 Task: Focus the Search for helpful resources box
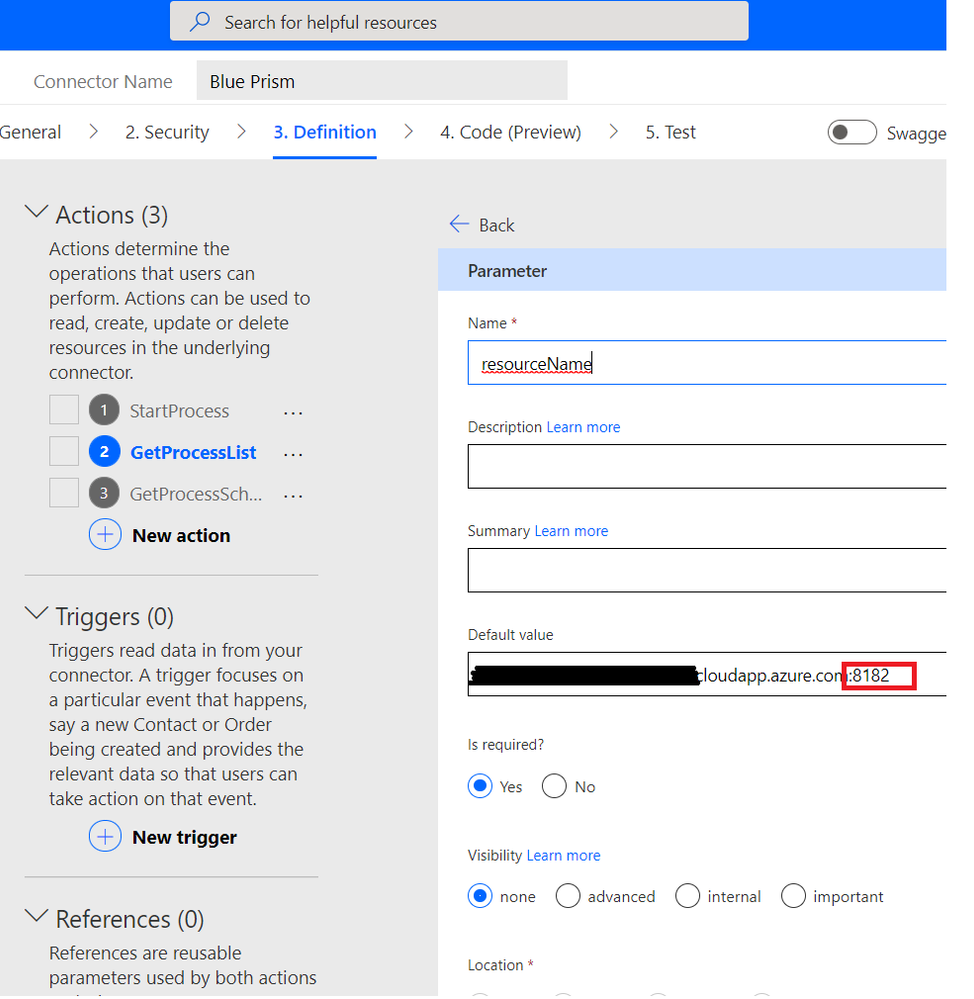pos(459,21)
